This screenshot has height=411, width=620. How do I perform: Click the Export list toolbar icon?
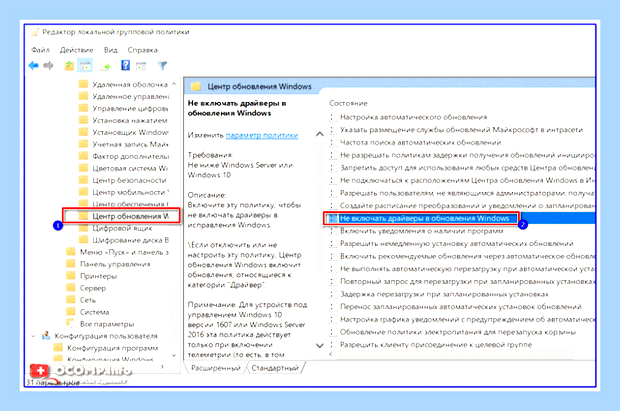(106, 66)
